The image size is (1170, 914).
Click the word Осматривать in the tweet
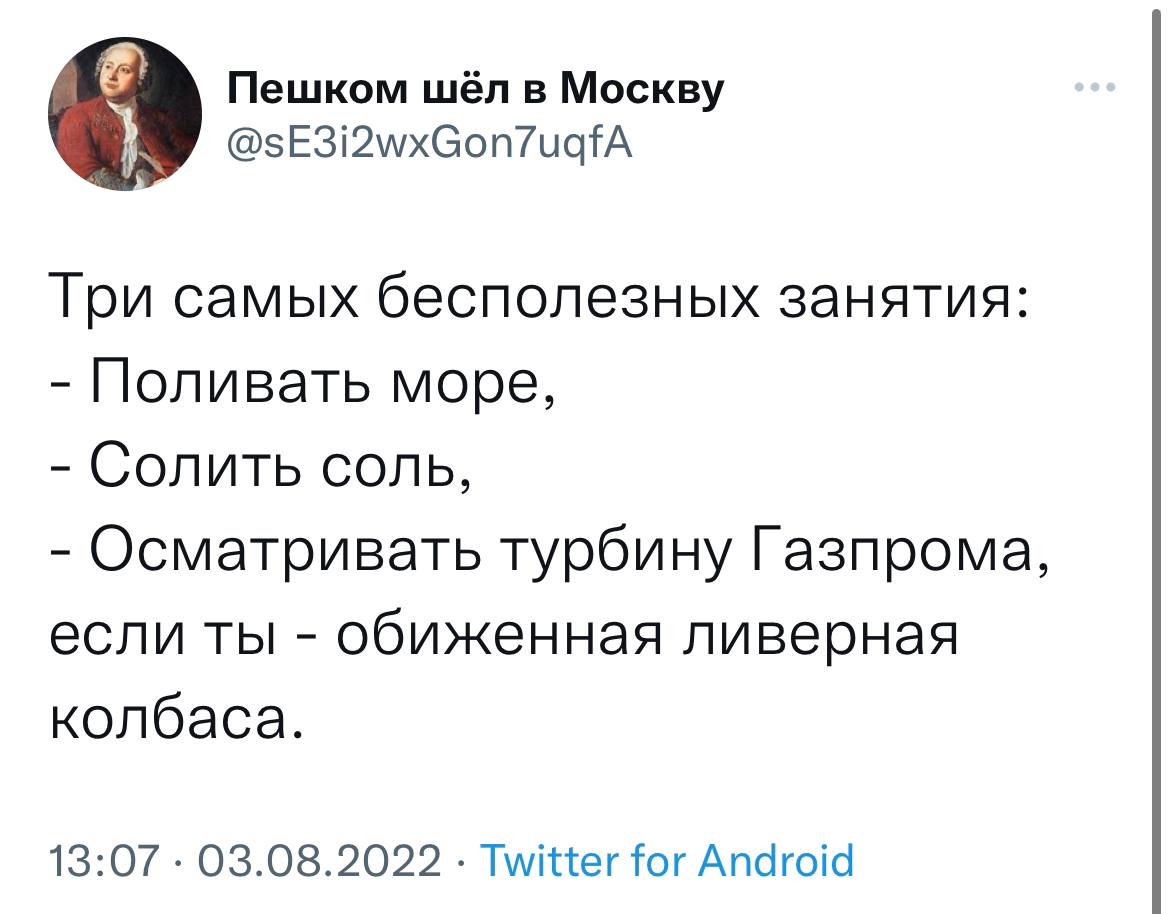pyautogui.click(x=286, y=553)
